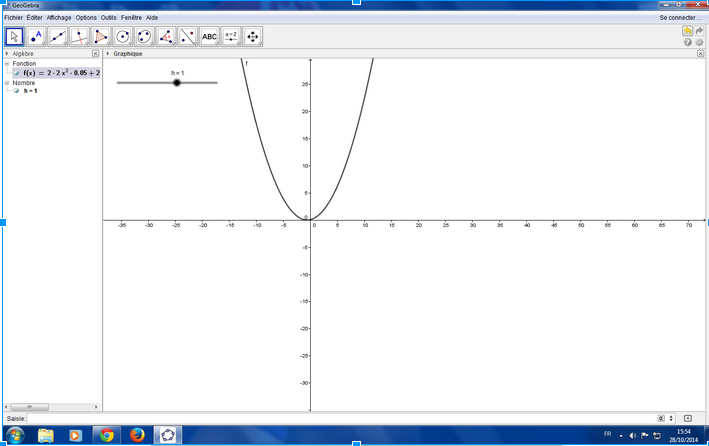Click the Se connecter link
This screenshot has width=709, height=446.
click(681, 18)
